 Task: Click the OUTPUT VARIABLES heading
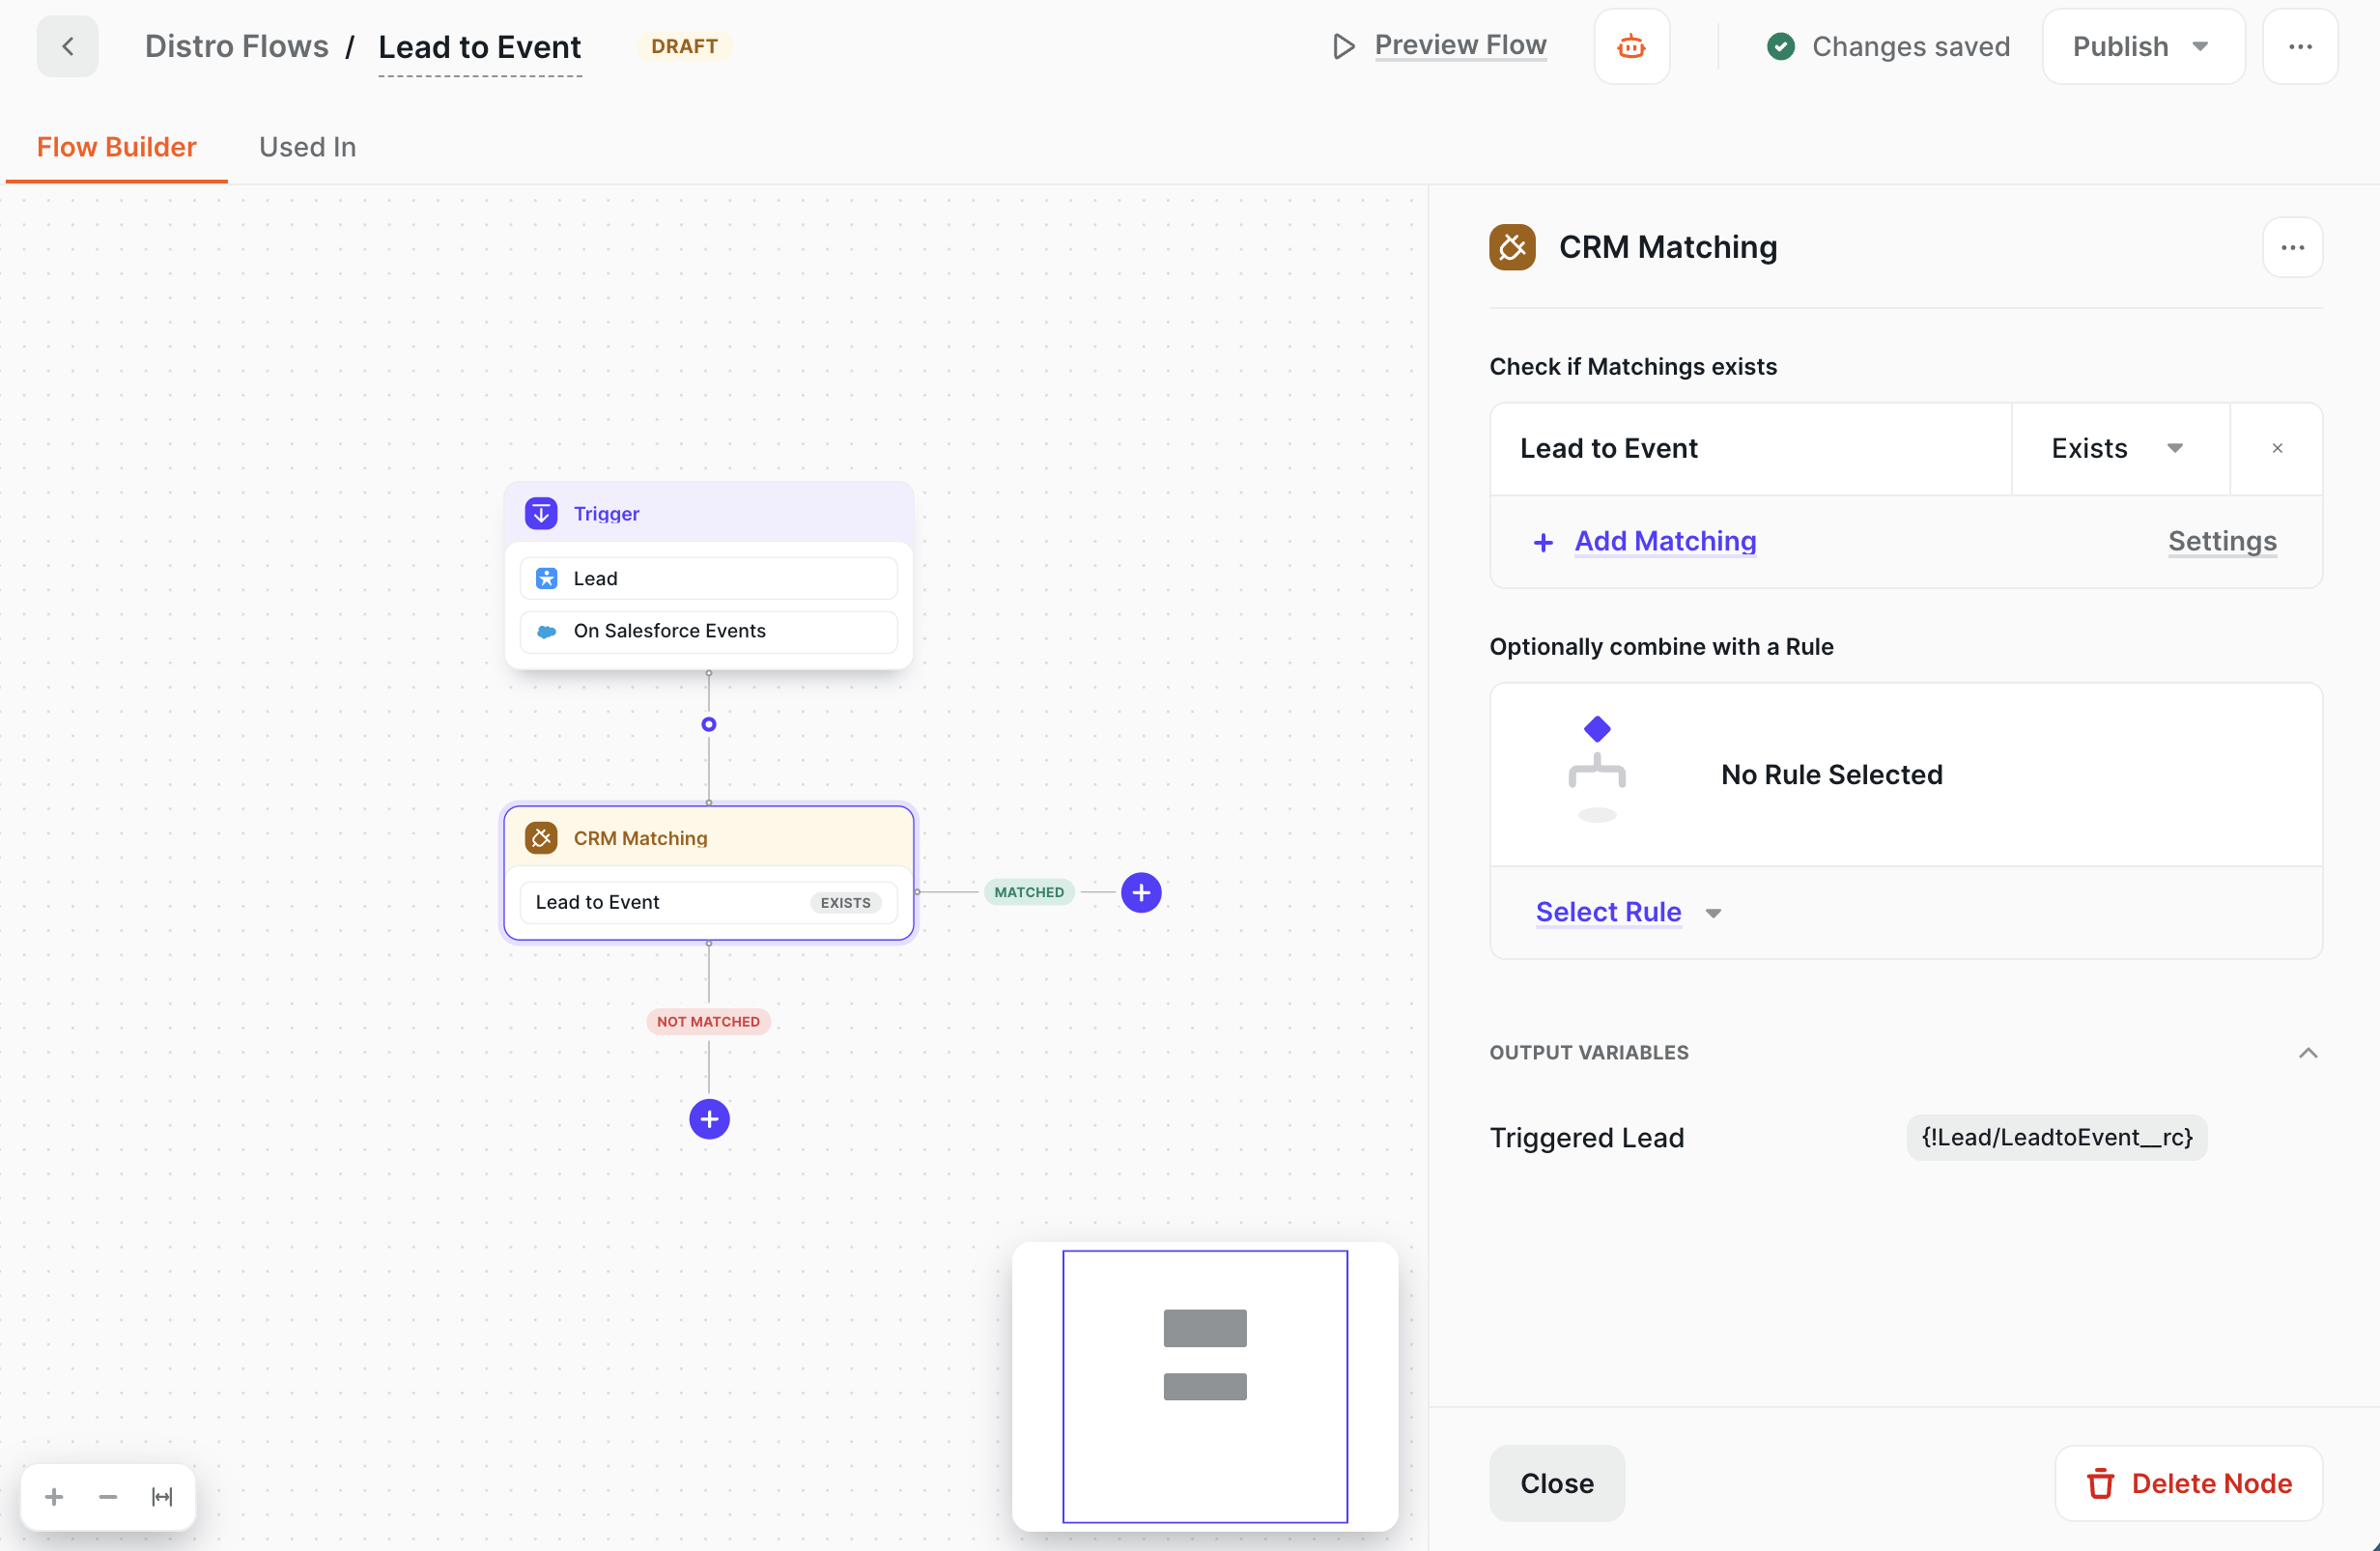point(1588,1052)
